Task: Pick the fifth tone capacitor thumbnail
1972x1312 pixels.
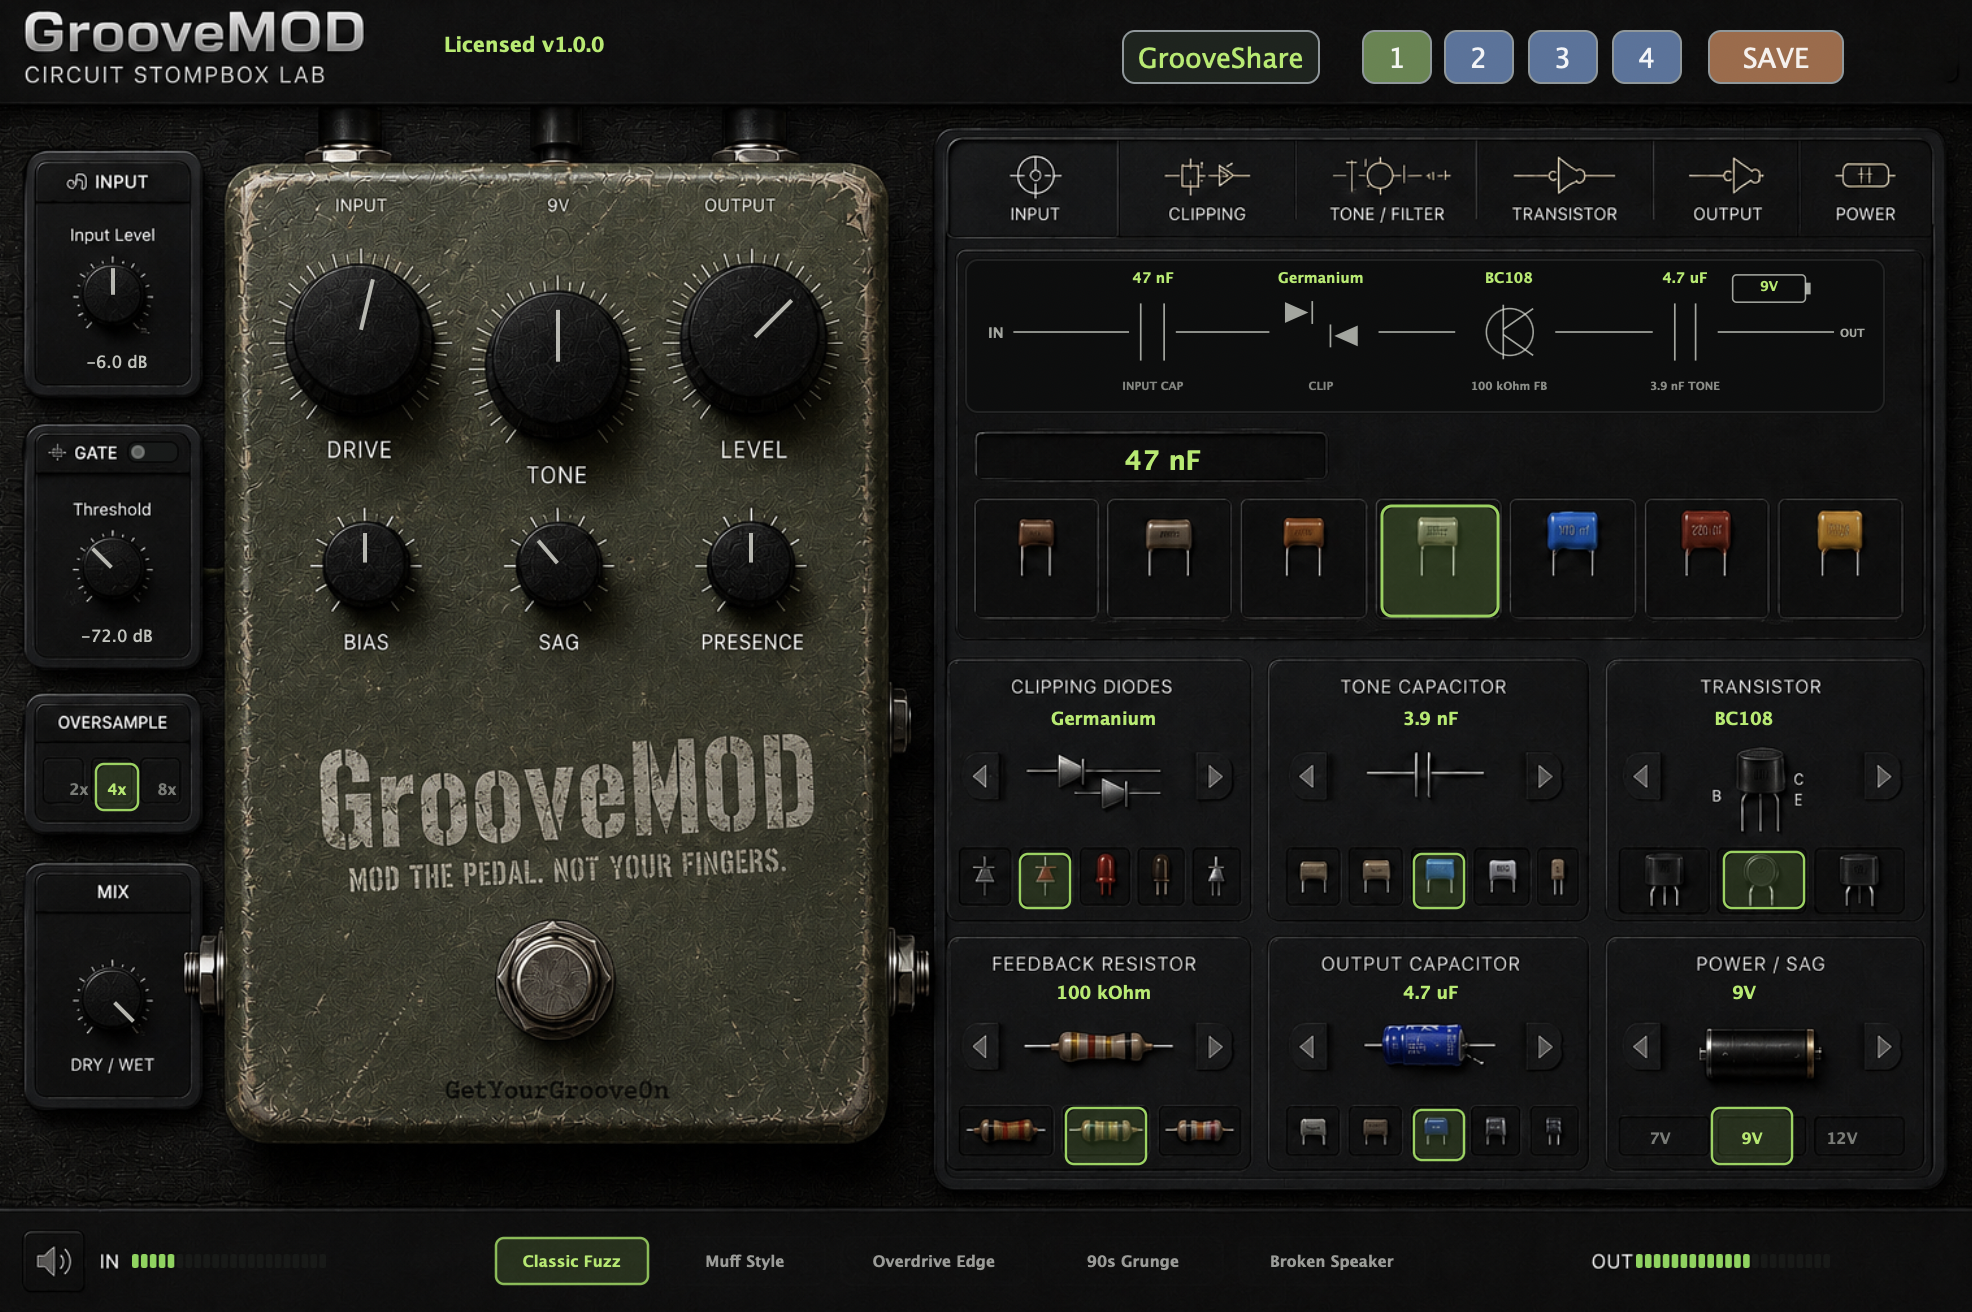Action: [1557, 878]
